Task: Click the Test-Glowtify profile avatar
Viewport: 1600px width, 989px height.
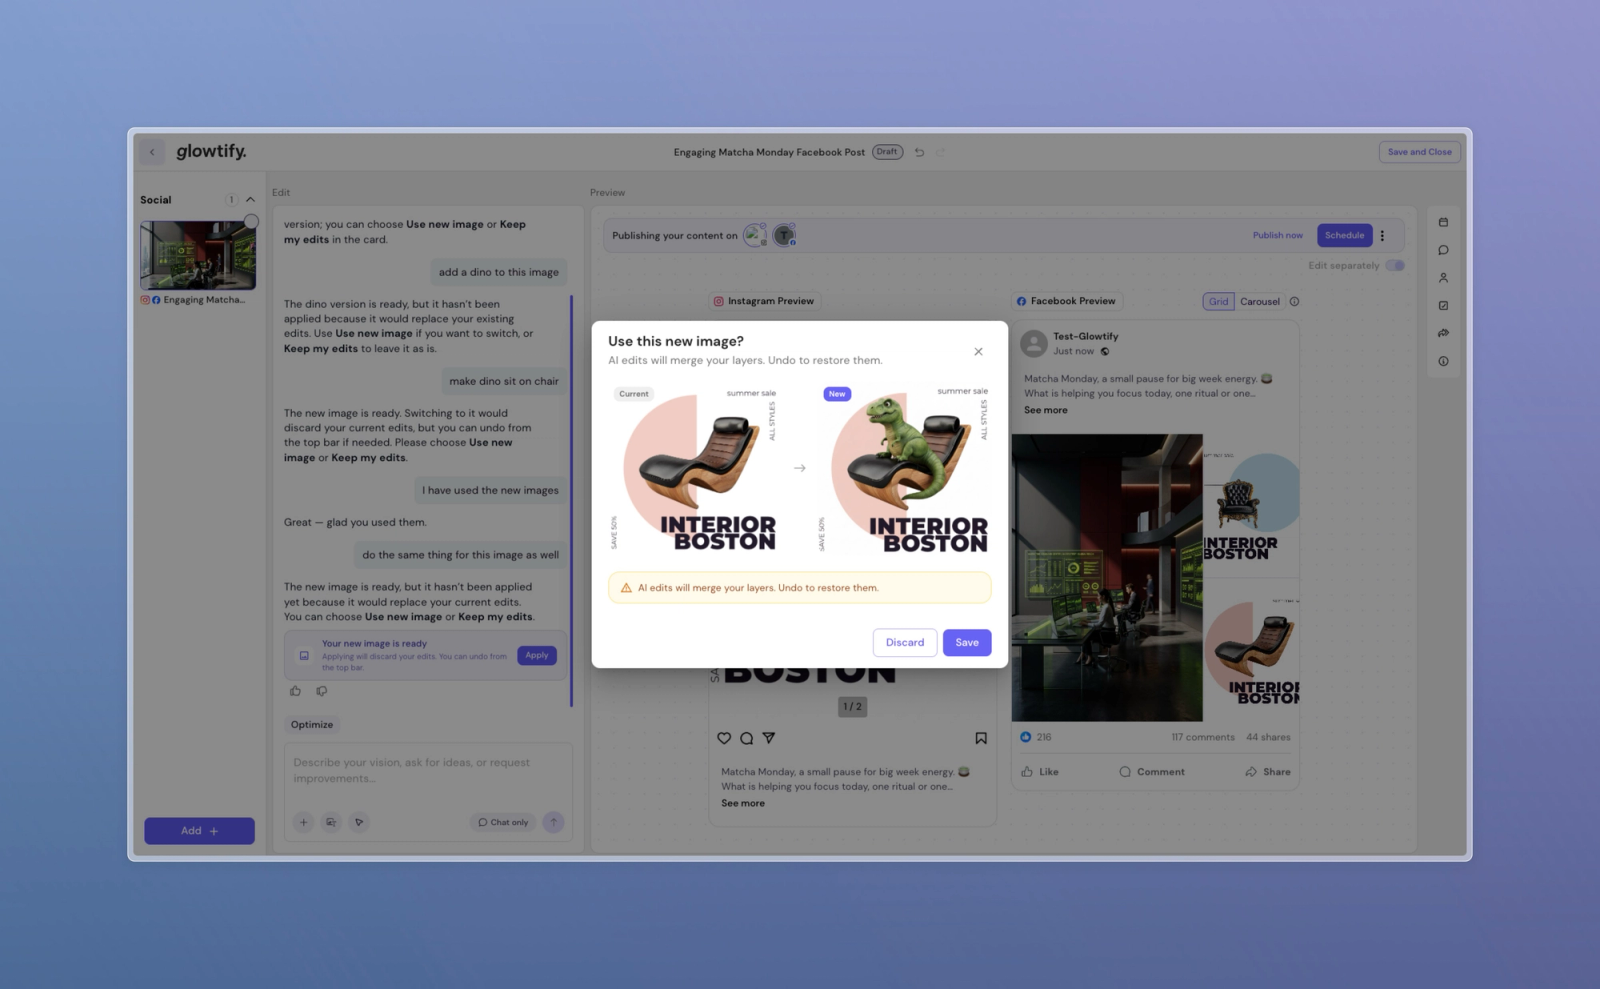Action: click(x=1034, y=344)
